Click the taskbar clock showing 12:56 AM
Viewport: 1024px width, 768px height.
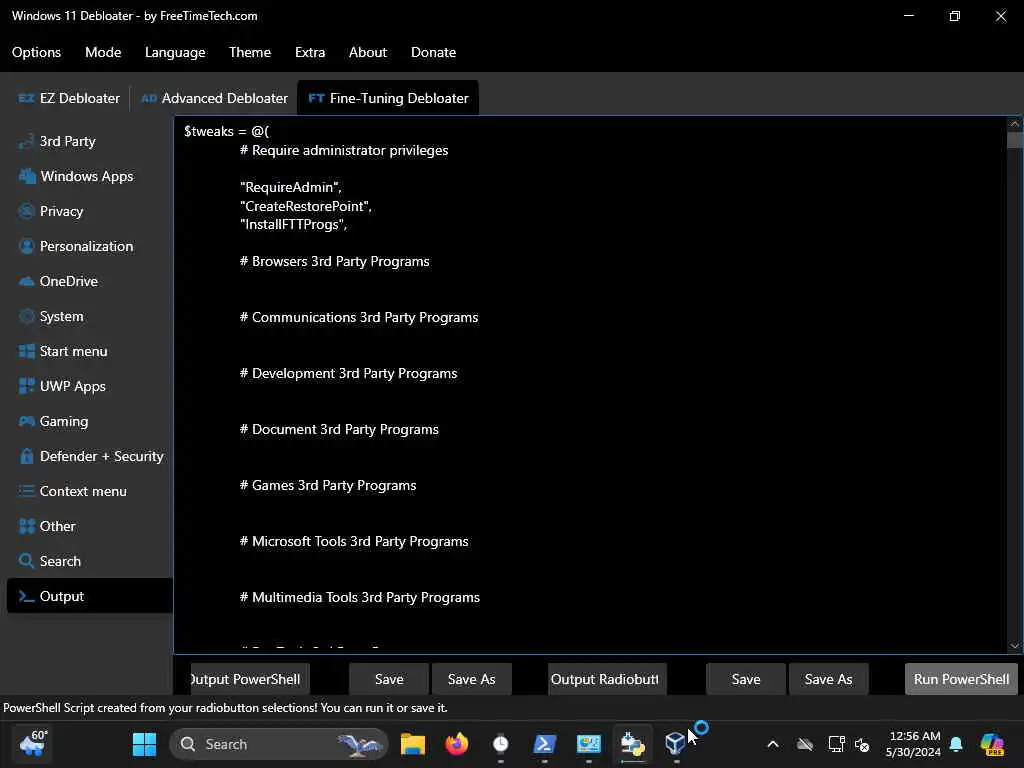(x=914, y=744)
